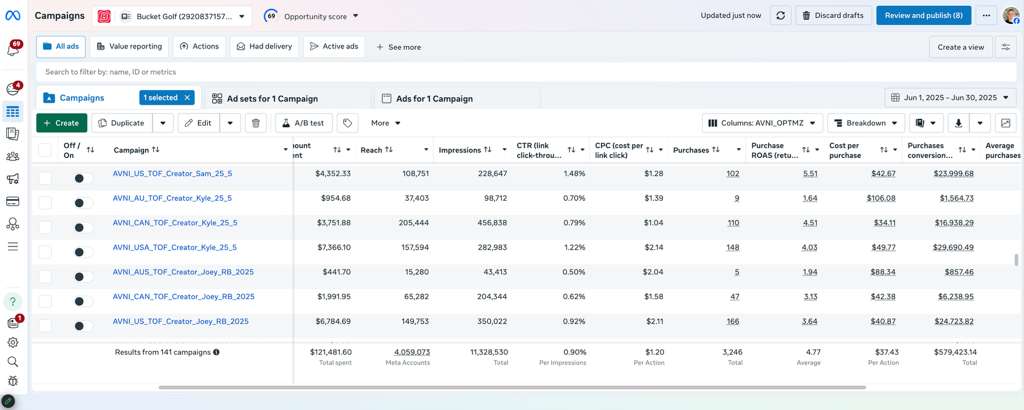Screen dimensions: 1024x410
Task: Toggle AVNI_CAN_TOF_Creator_Kyle_25_5 campaign switch
Action: pos(82,228)
